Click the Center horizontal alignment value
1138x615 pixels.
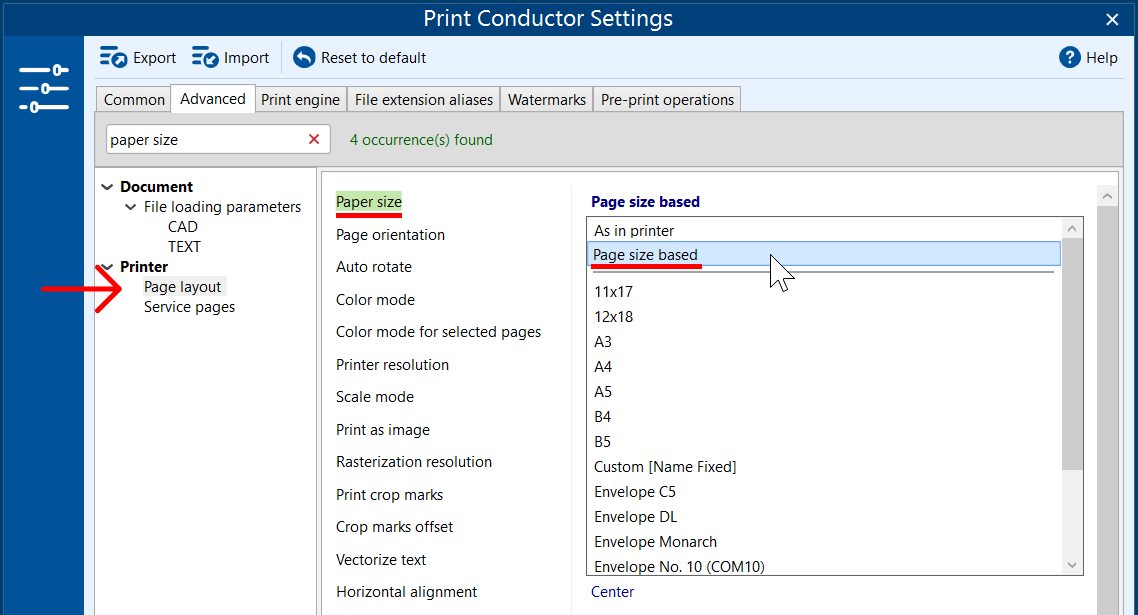pyautogui.click(x=612, y=592)
